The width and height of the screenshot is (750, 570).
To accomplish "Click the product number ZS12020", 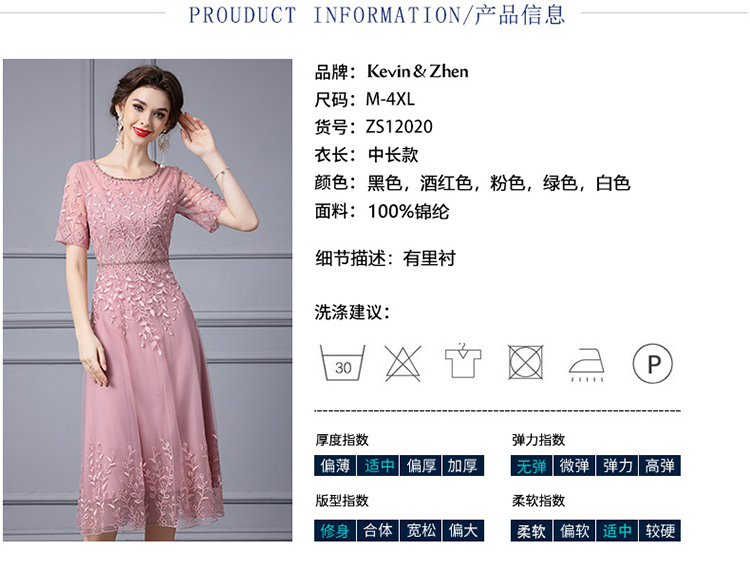I will 399,127.
